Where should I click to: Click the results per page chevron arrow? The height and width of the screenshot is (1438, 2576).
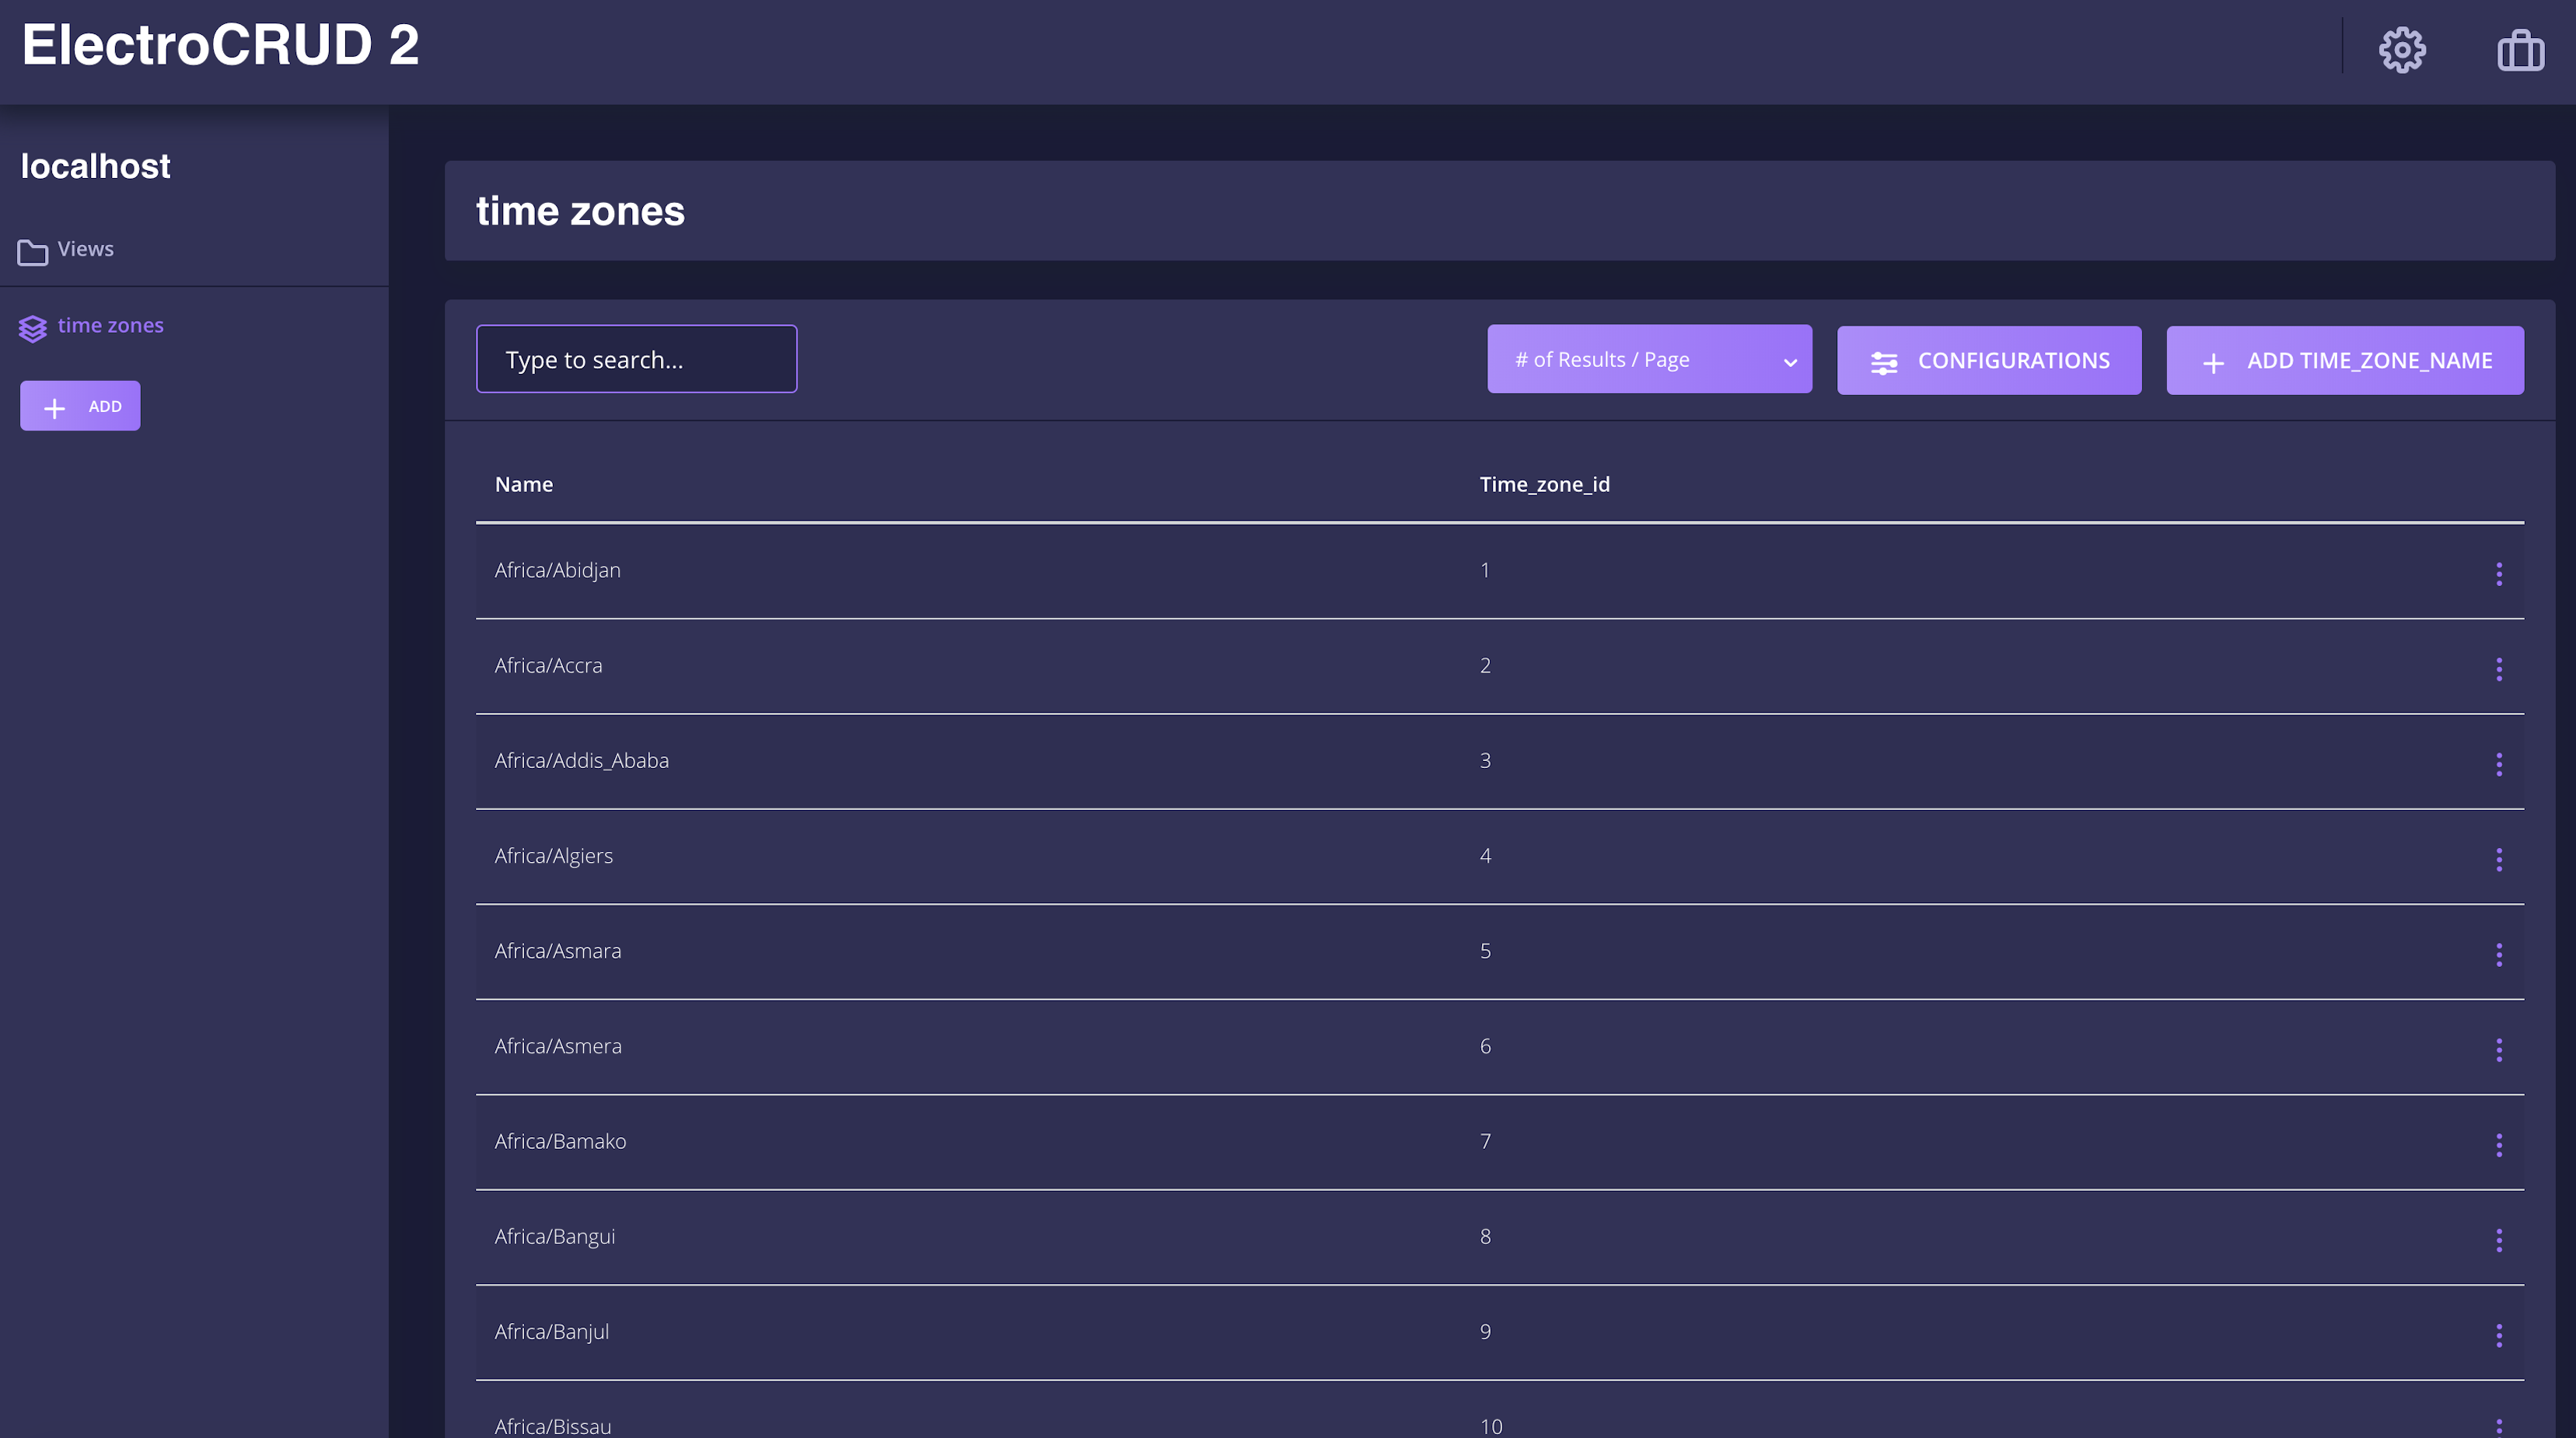point(1790,362)
